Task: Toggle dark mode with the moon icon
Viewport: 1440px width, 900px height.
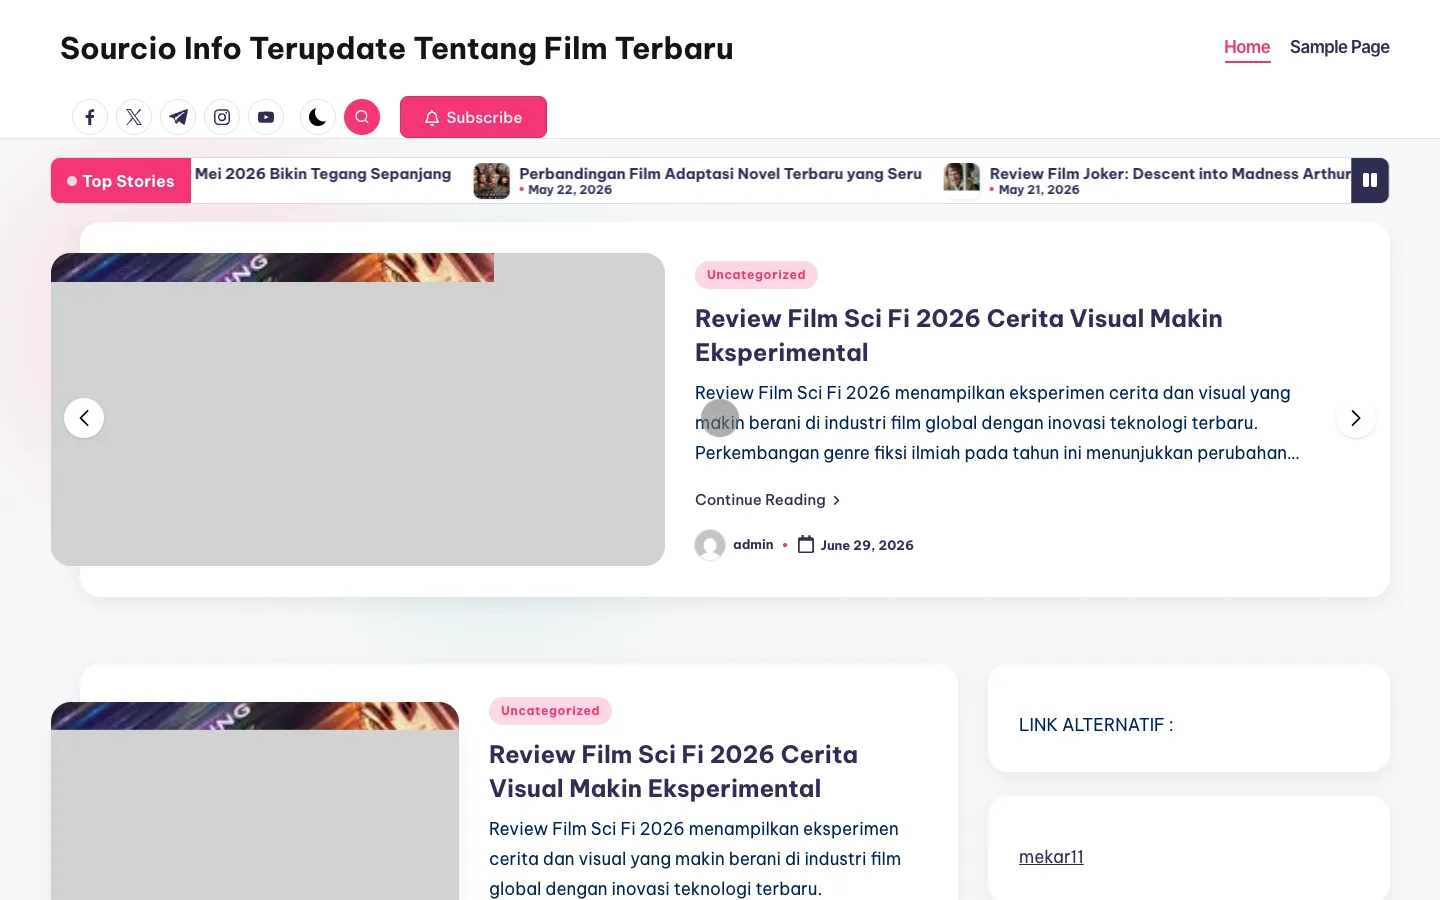Action: point(318,117)
